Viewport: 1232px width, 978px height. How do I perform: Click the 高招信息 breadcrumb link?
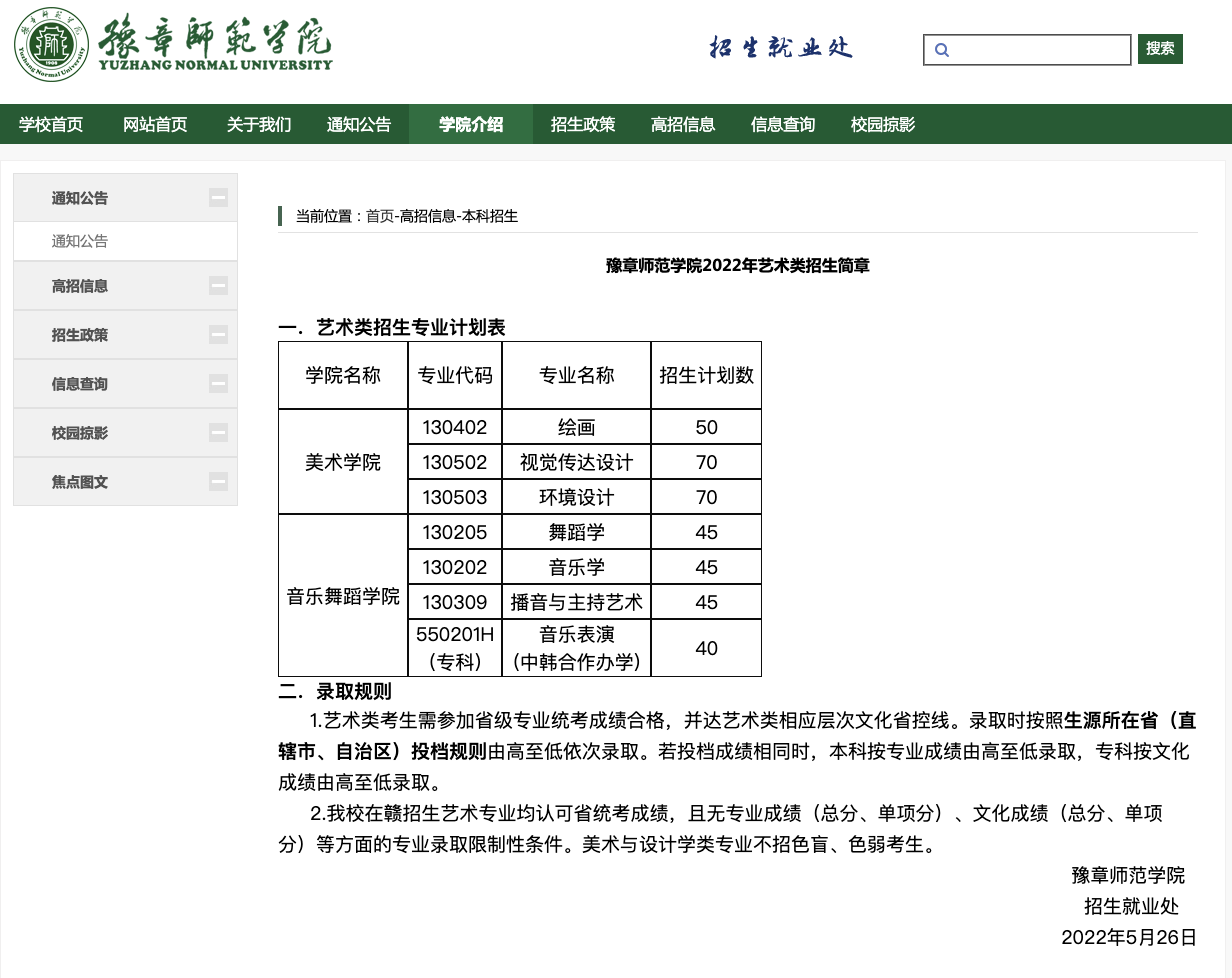[428, 216]
